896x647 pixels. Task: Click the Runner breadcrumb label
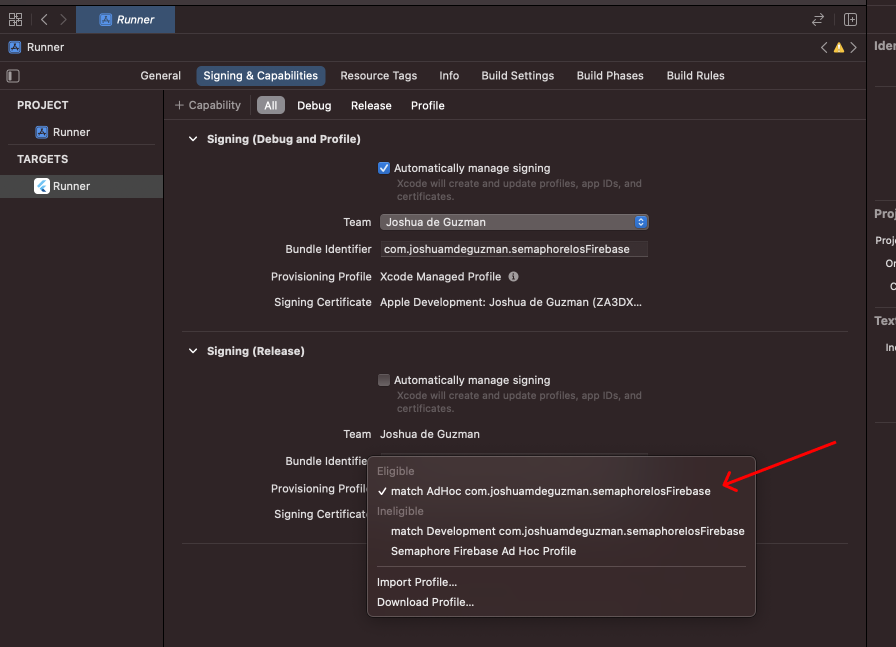46,47
